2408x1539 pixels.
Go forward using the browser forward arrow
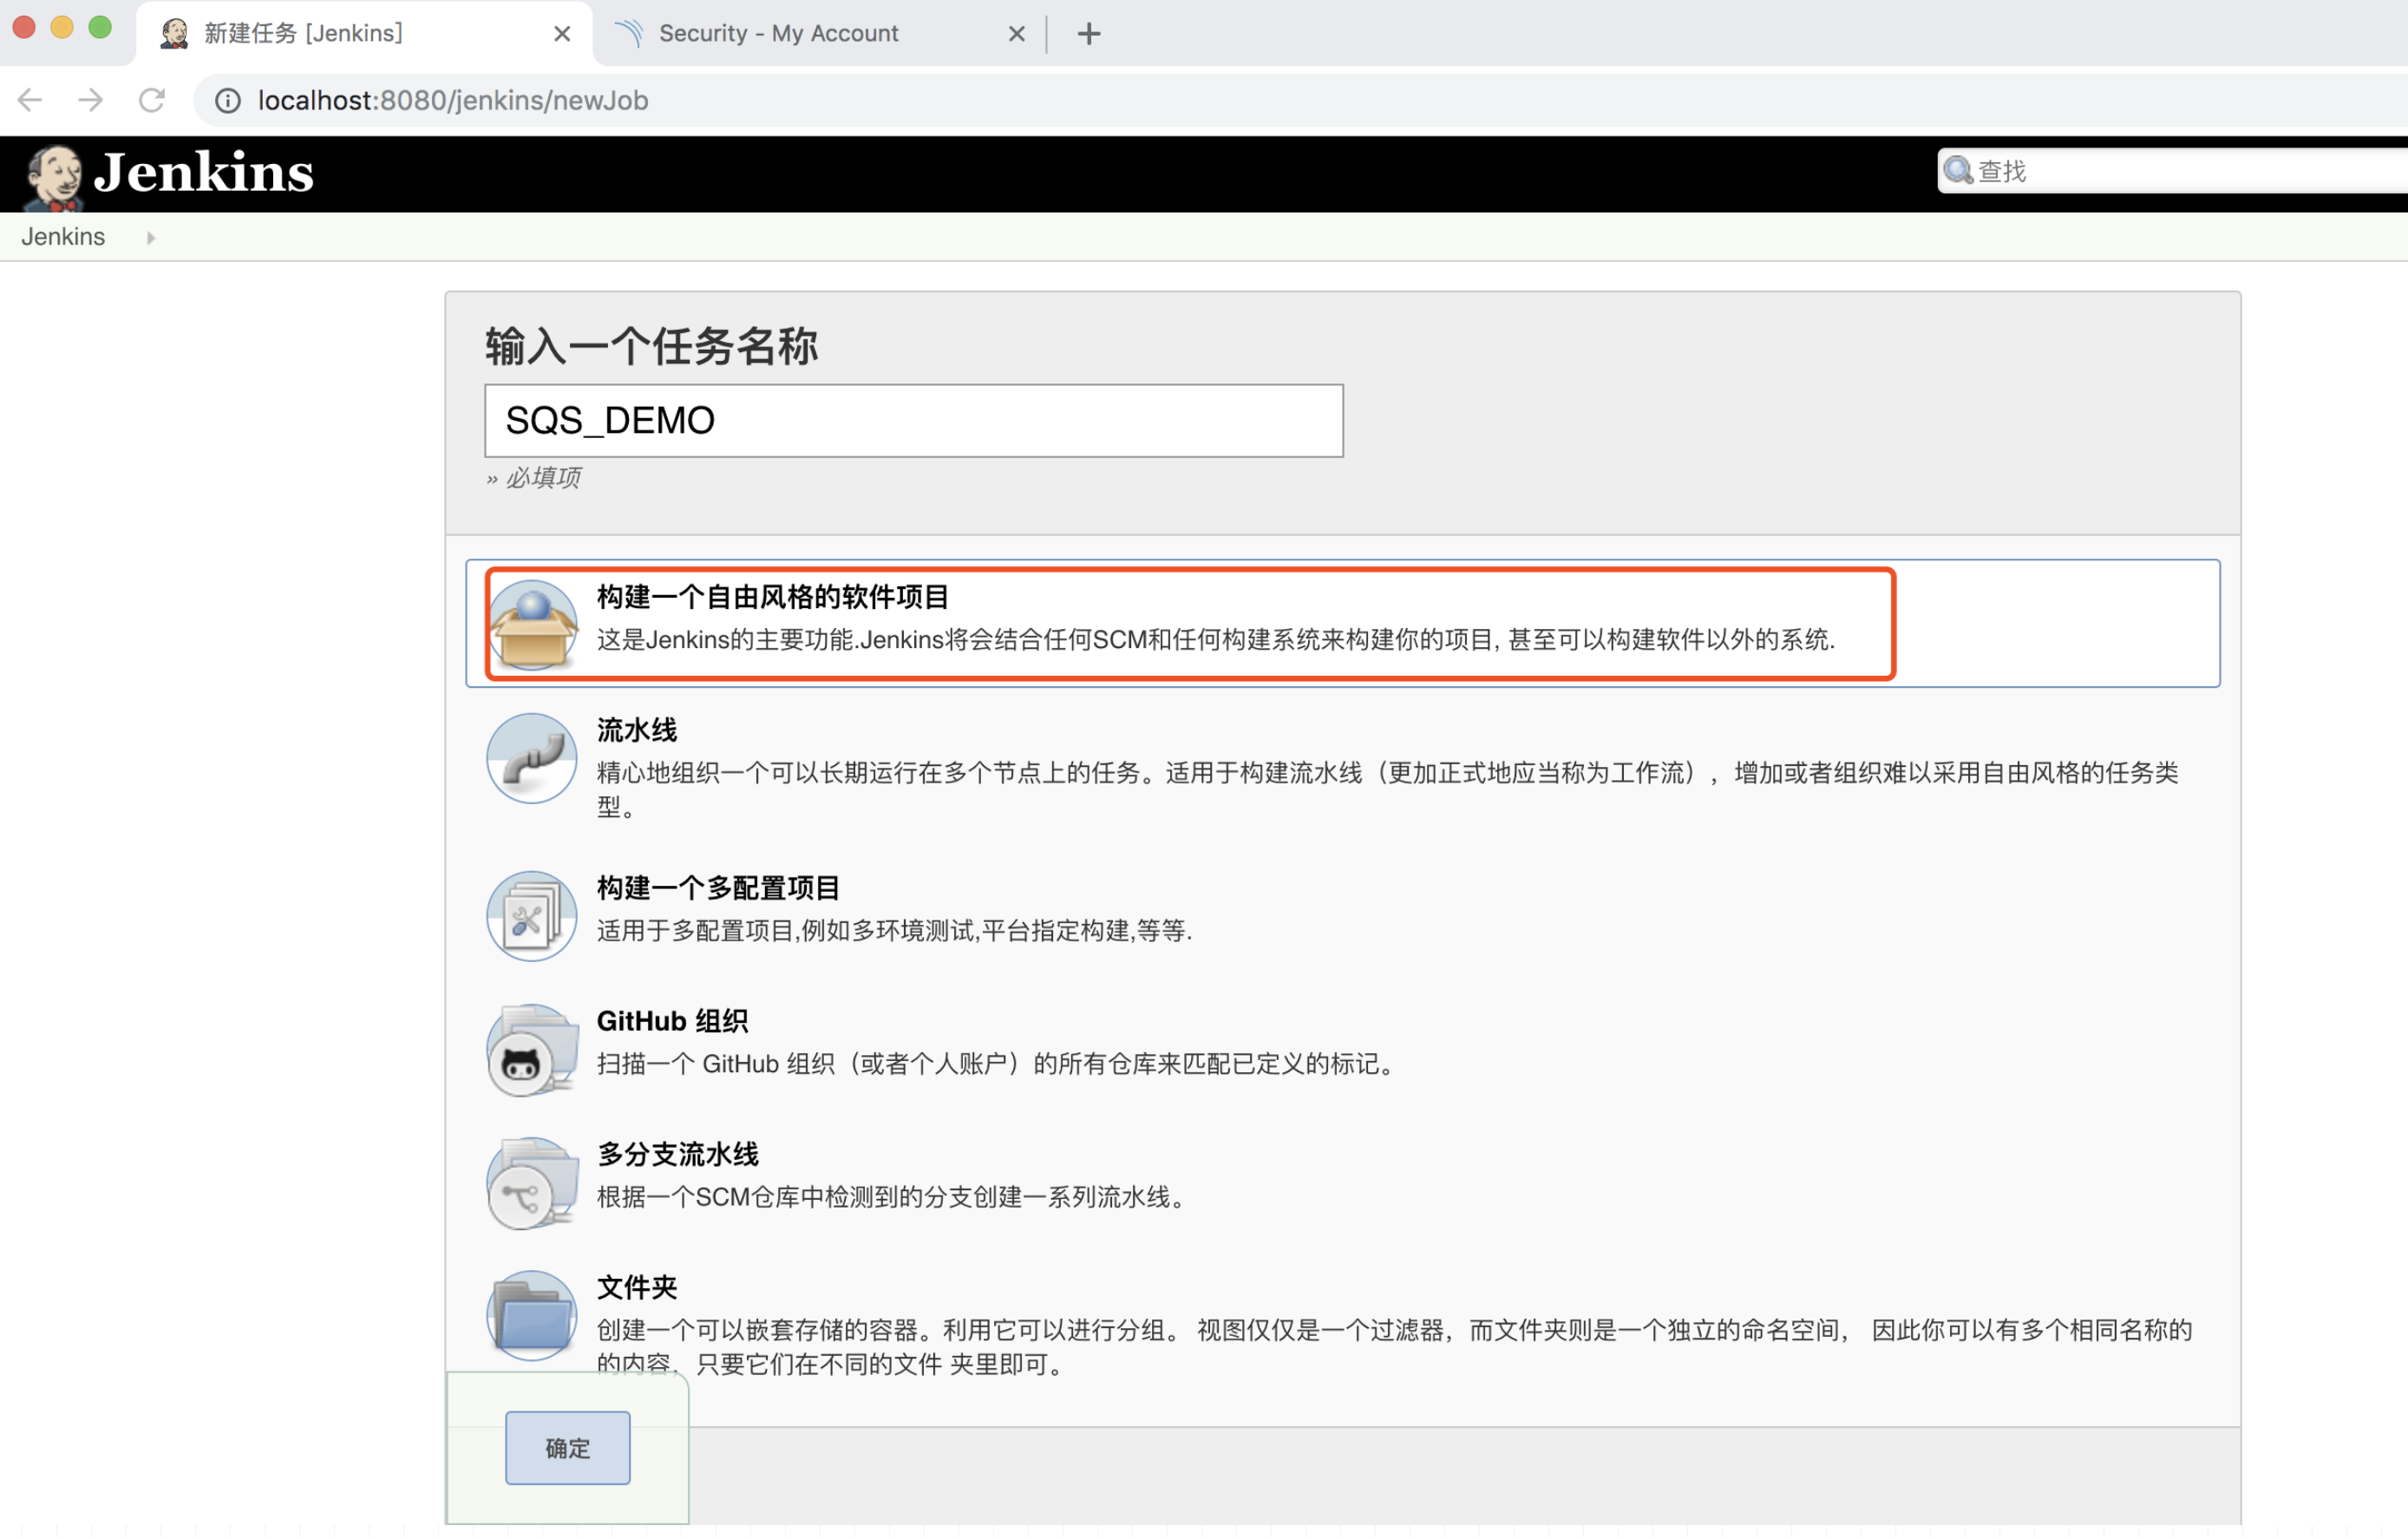[91, 100]
